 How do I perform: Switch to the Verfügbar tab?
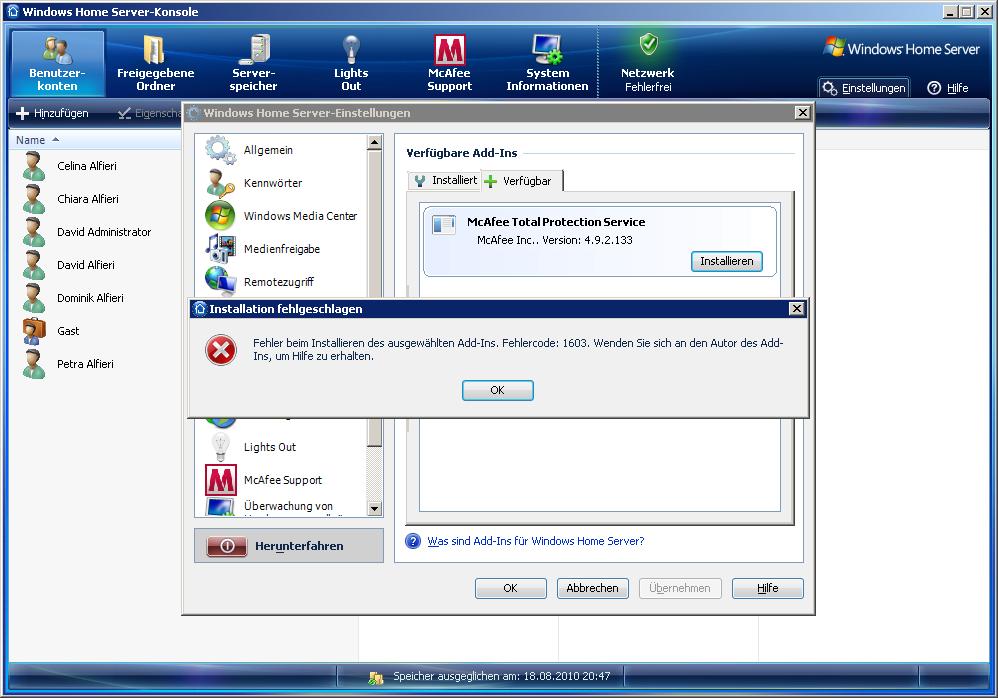click(x=521, y=181)
